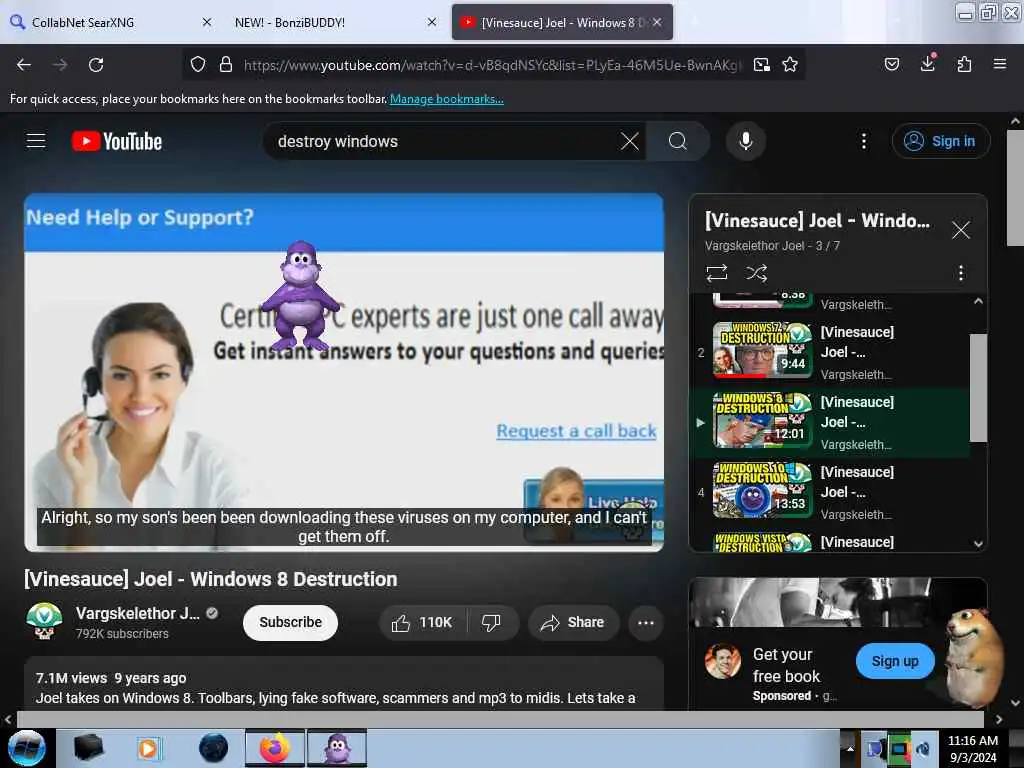The height and width of the screenshot is (768, 1024).
Task: Show hidden system tray icons
Action: 850,748
